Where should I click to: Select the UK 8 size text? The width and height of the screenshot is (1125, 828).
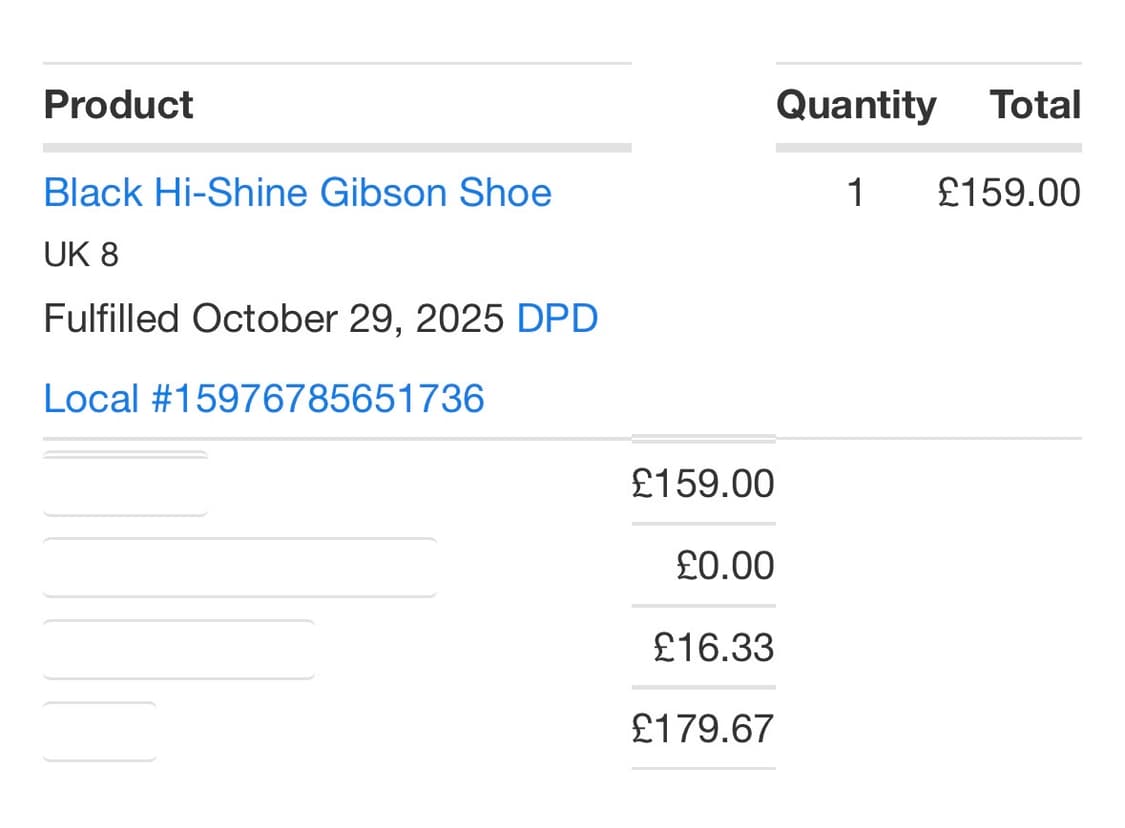pos(81,255)
